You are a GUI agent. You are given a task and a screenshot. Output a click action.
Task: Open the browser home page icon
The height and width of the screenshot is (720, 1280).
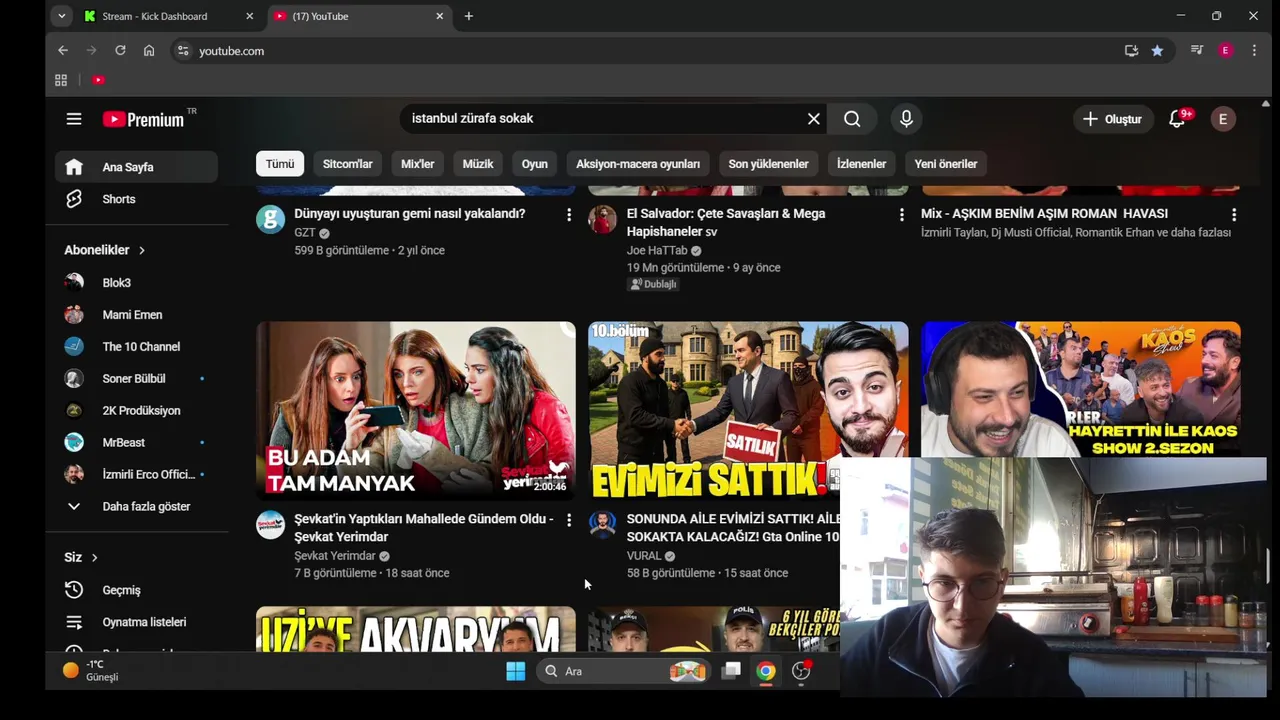coord(149,50)
